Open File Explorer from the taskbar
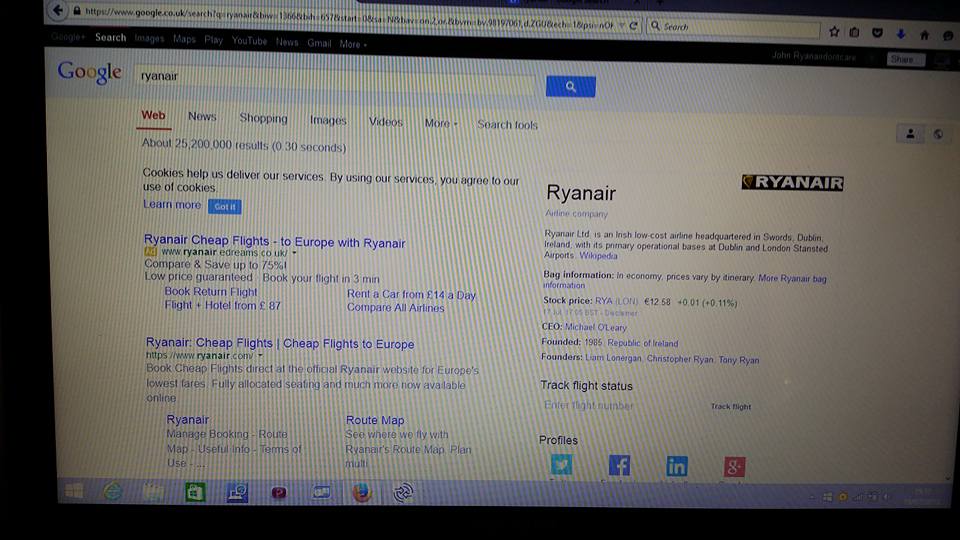 tap(153, 492)
